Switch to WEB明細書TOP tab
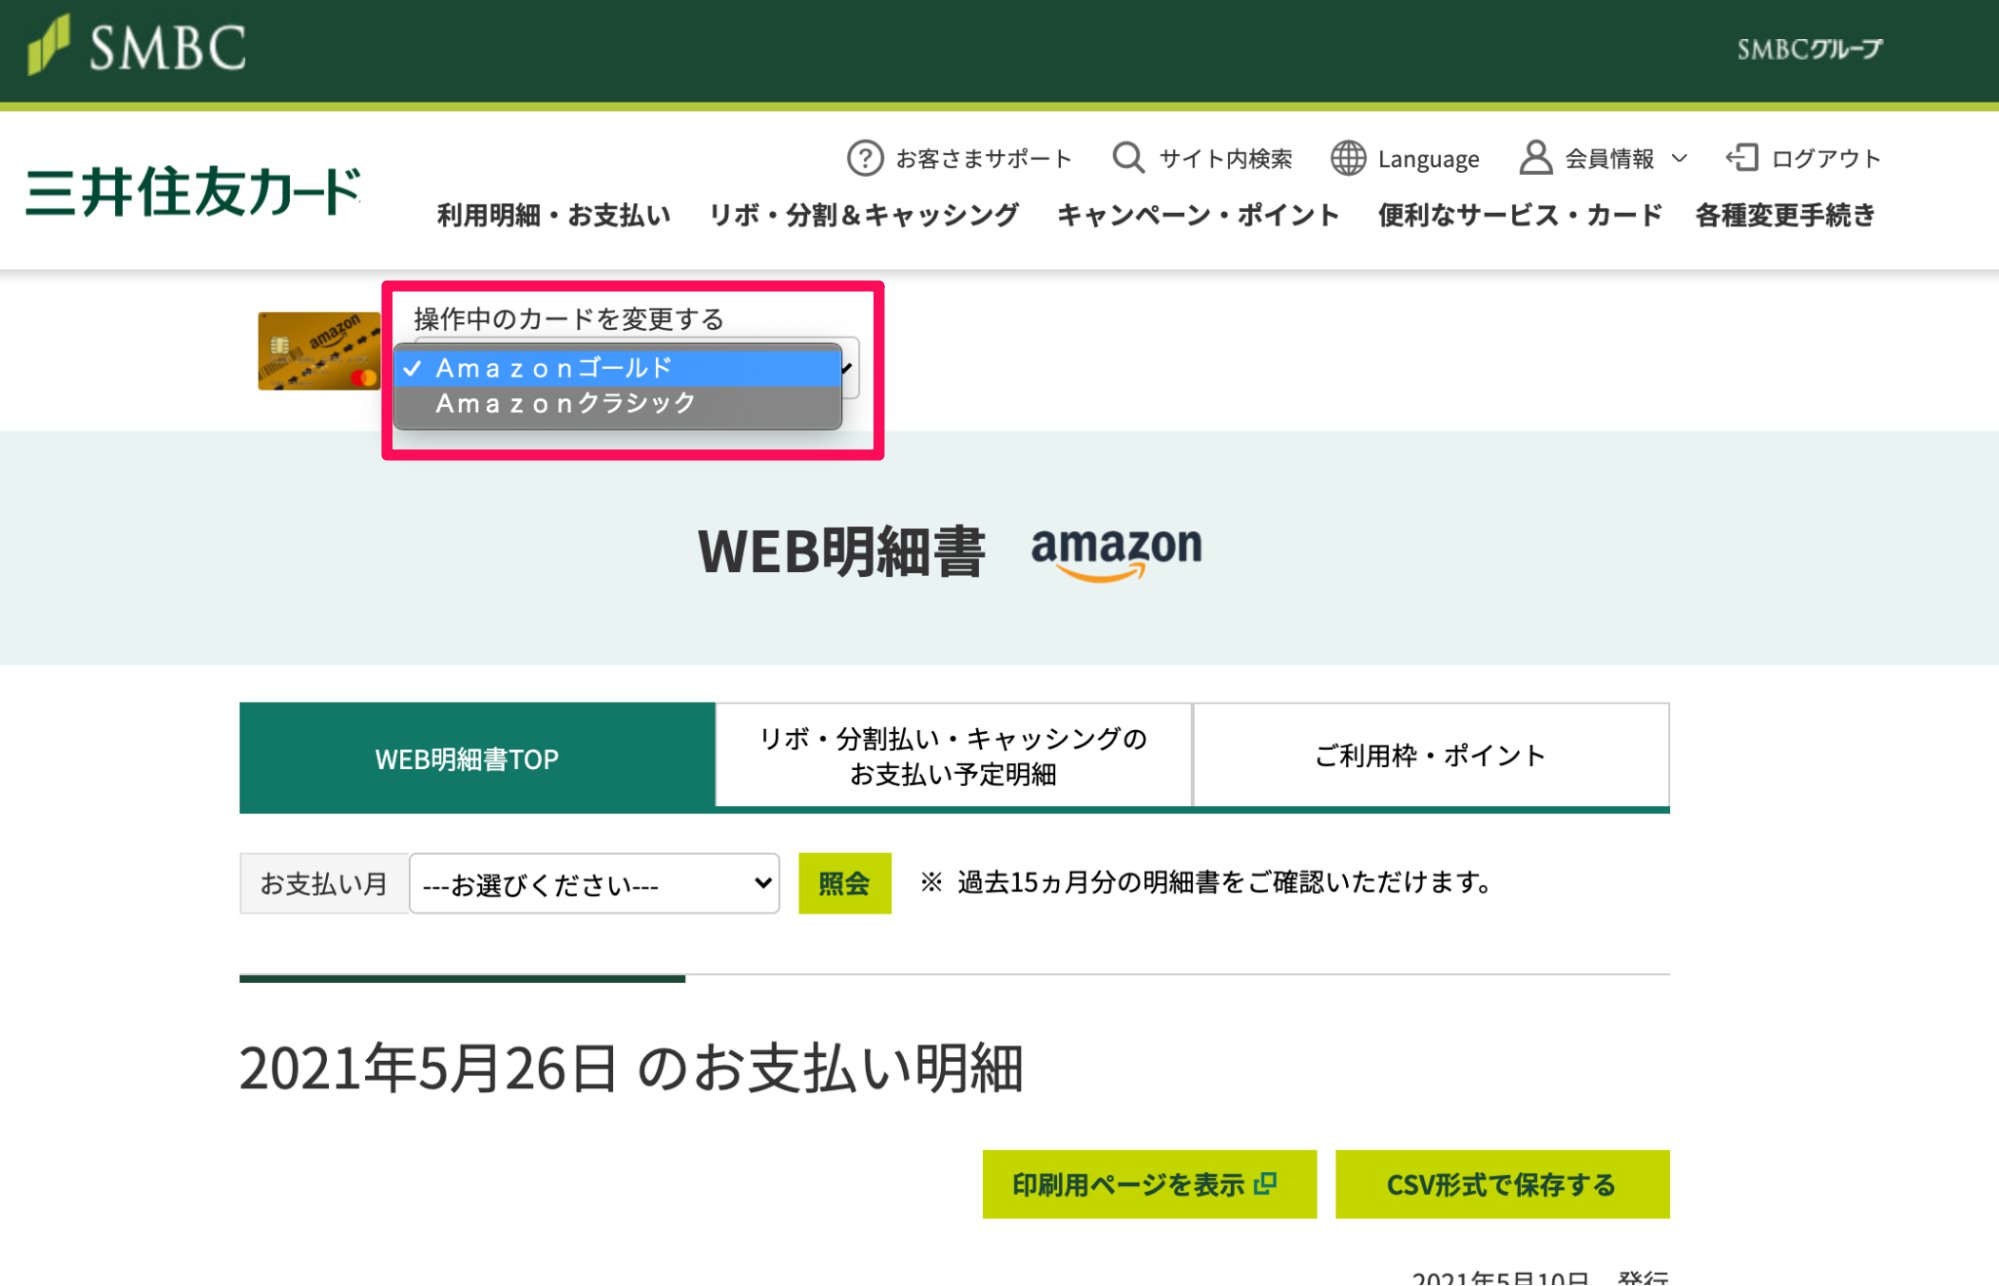 coord(477,758)
